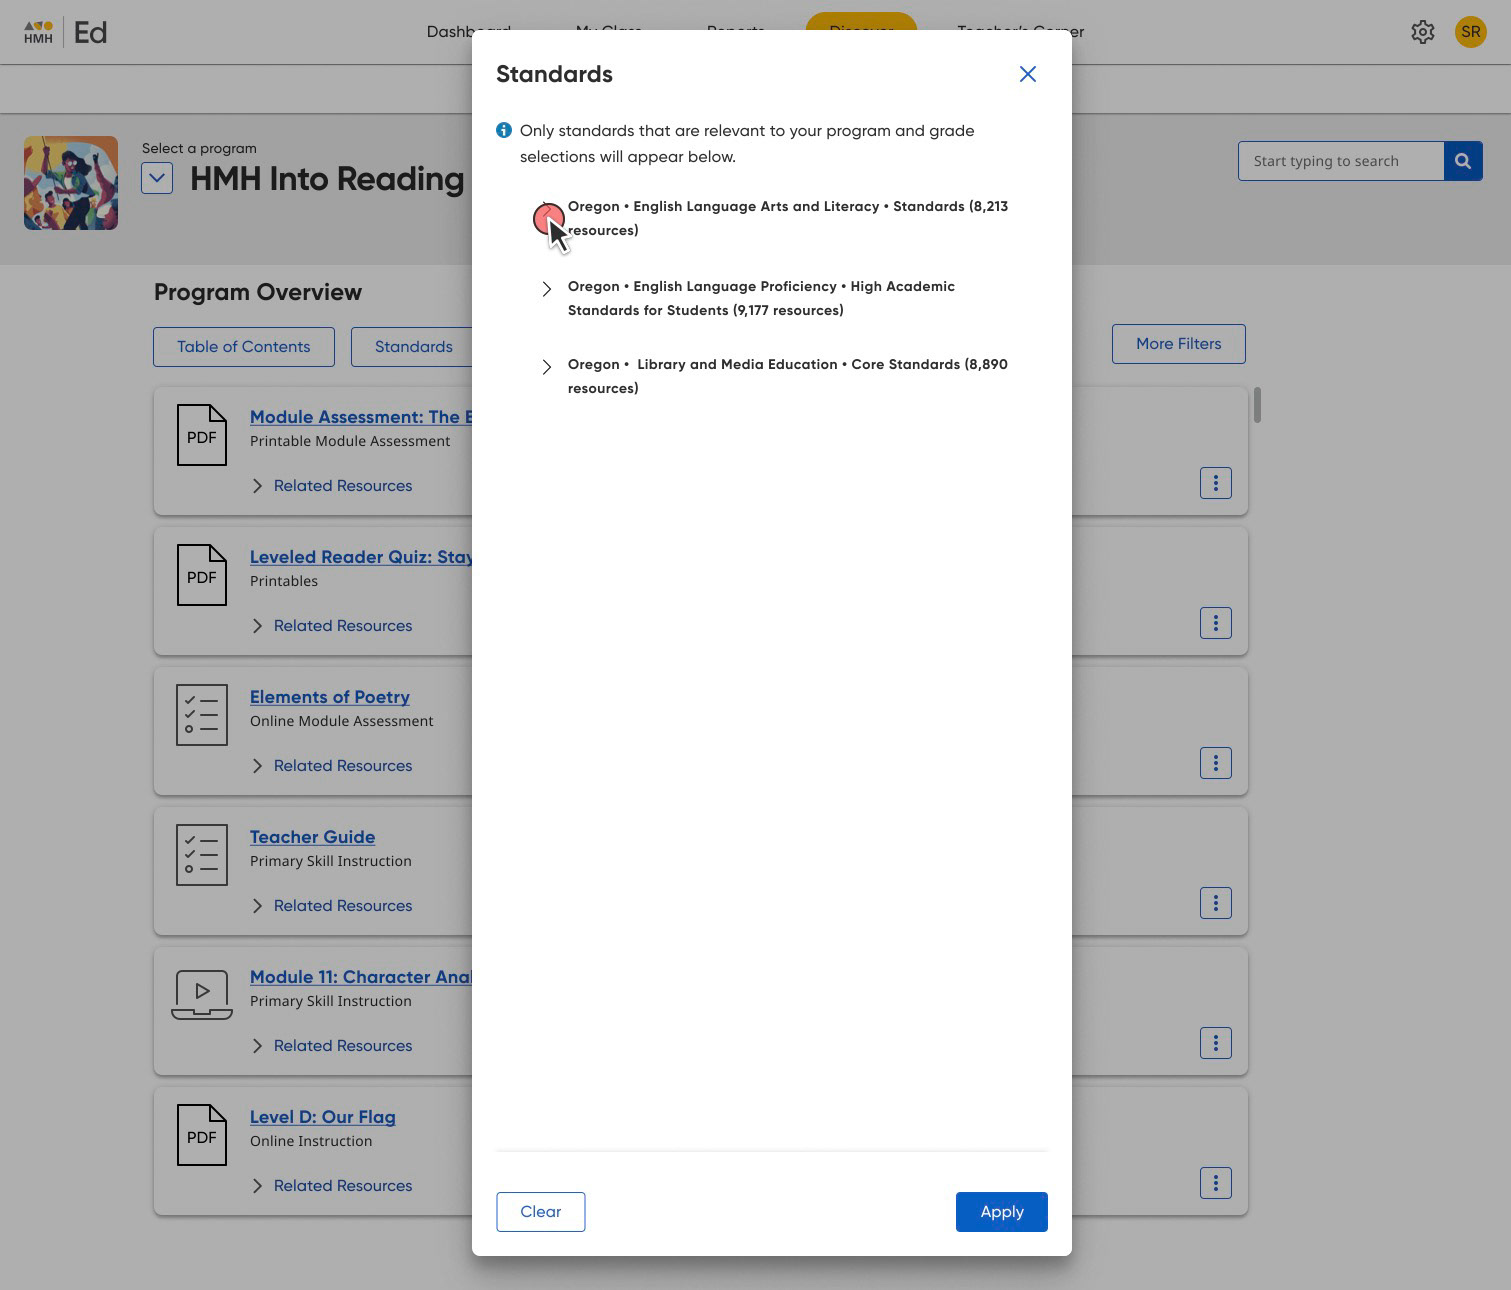Screen dimensions: 1511x1290
Task: Click checklist icon of Elements of Poetry
Action: [x=202, y=715]
